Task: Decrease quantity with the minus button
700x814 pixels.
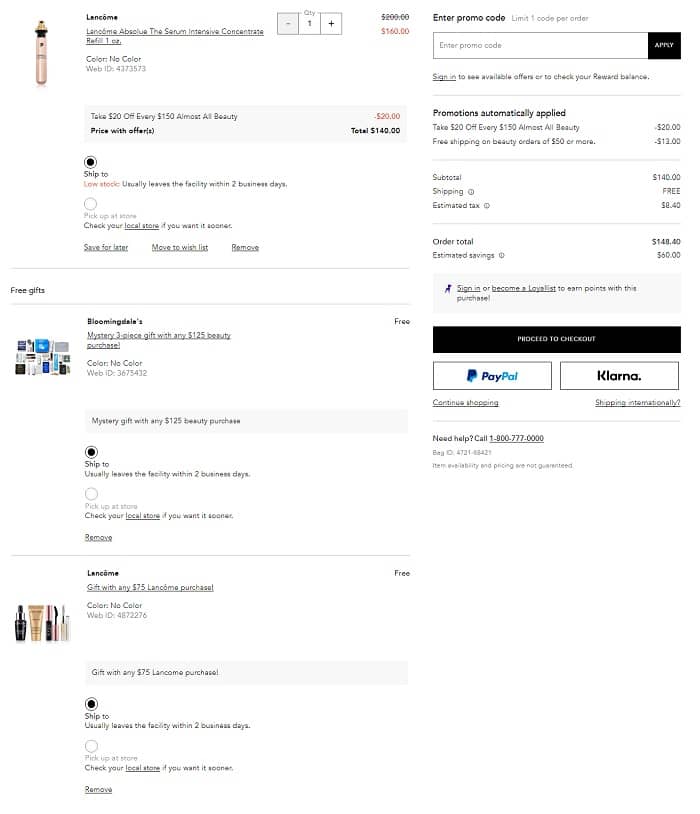Action: (x=287, y=23)
